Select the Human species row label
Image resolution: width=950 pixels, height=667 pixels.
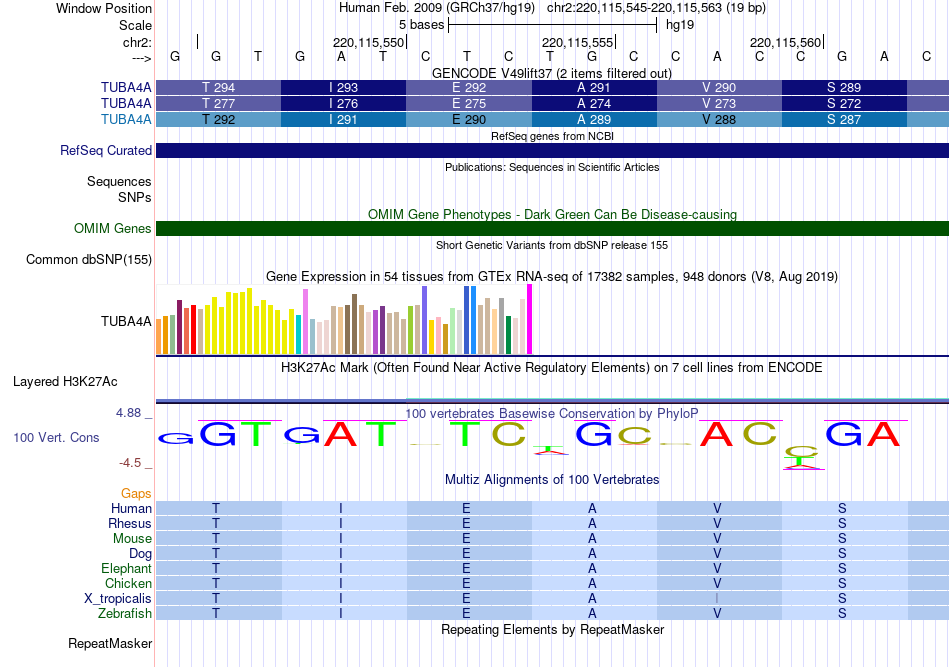(131, 509)
